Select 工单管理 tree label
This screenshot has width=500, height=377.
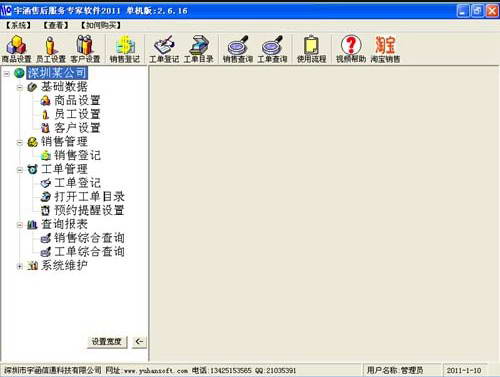click(64, 169)
